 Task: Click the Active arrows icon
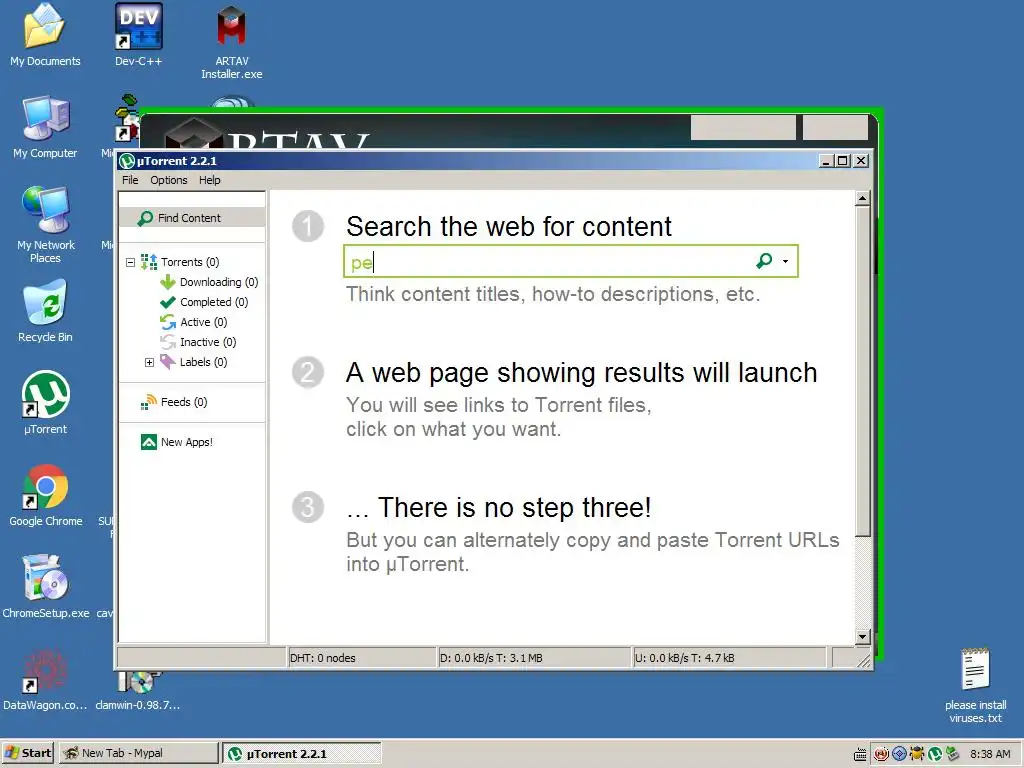pos(168,322)
